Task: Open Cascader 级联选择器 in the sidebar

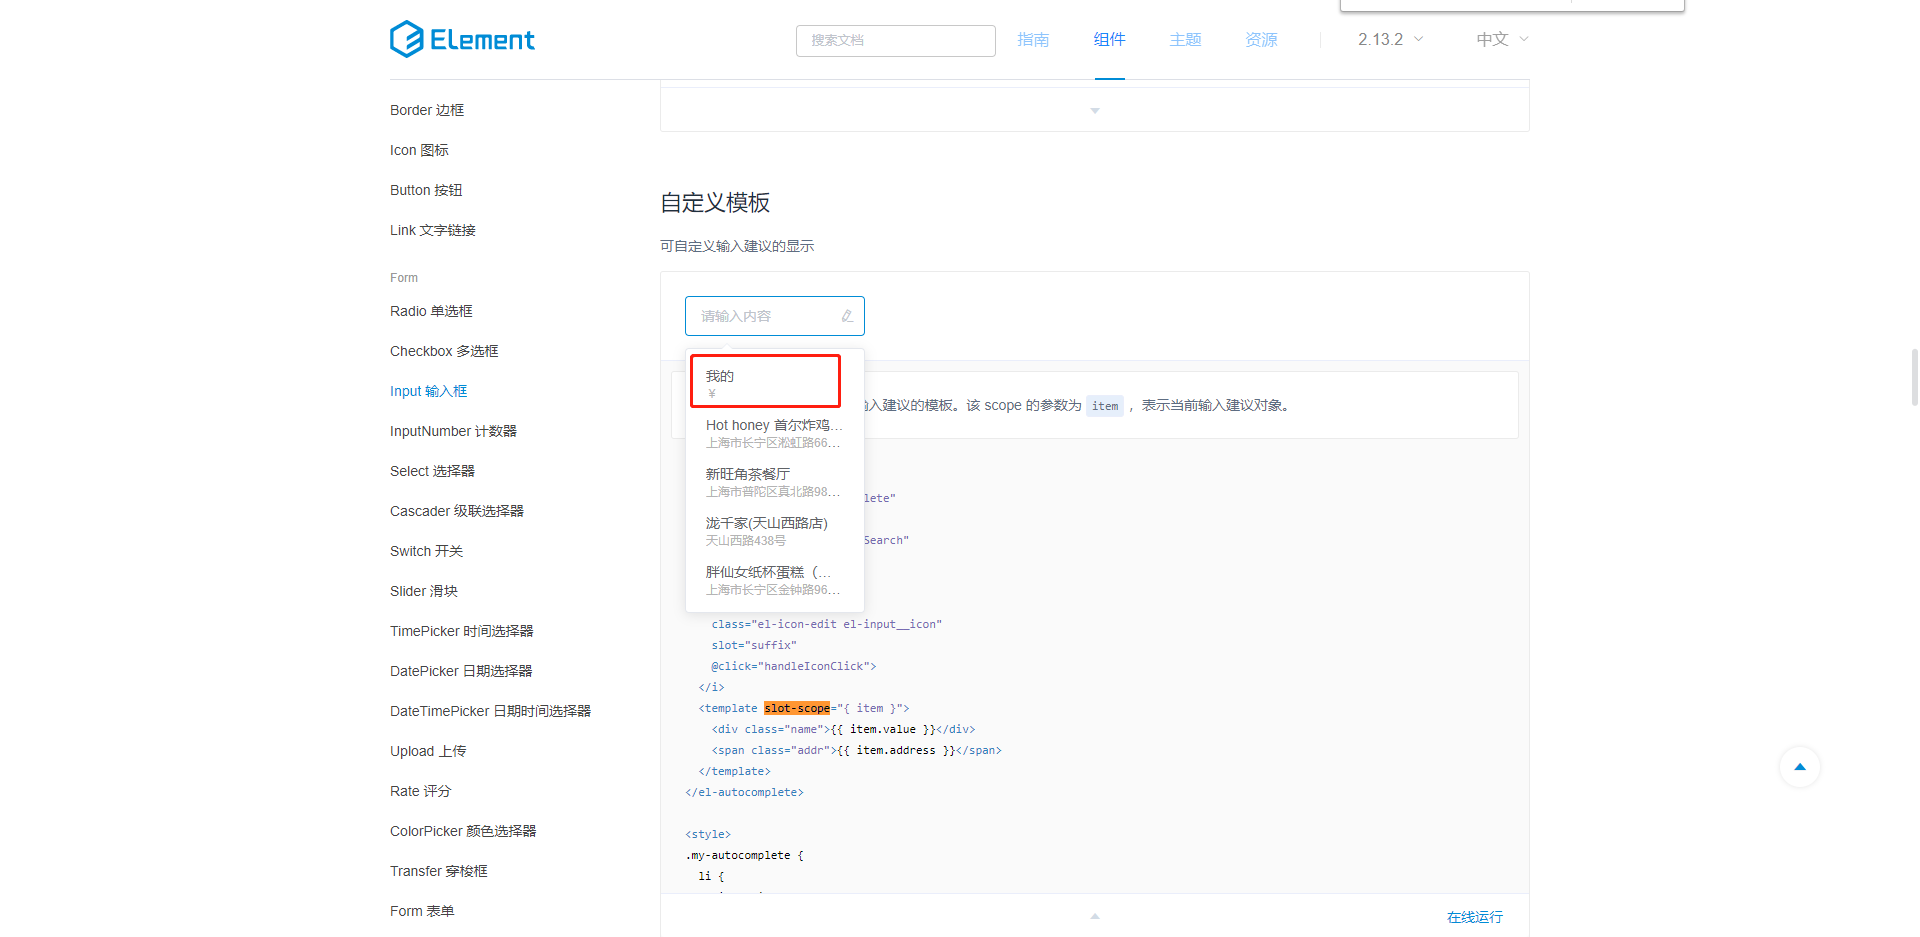Action: click(x=457, y=511)
